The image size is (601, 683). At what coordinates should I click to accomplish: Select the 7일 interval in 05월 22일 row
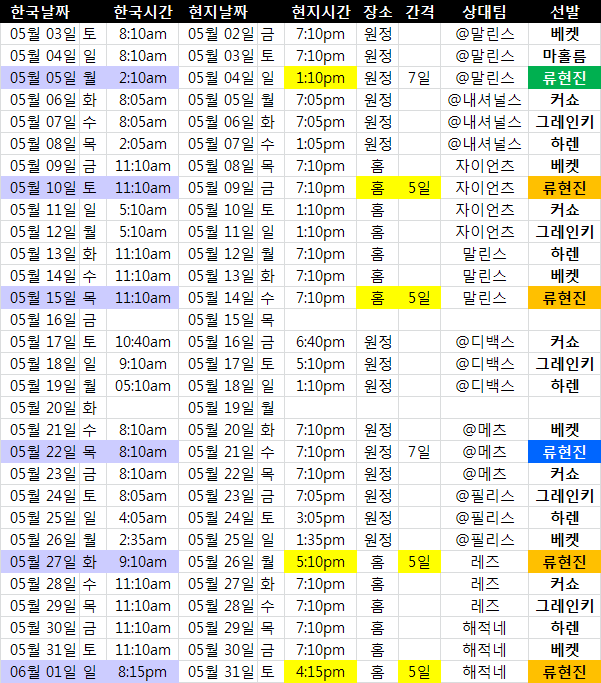(419, 452)
